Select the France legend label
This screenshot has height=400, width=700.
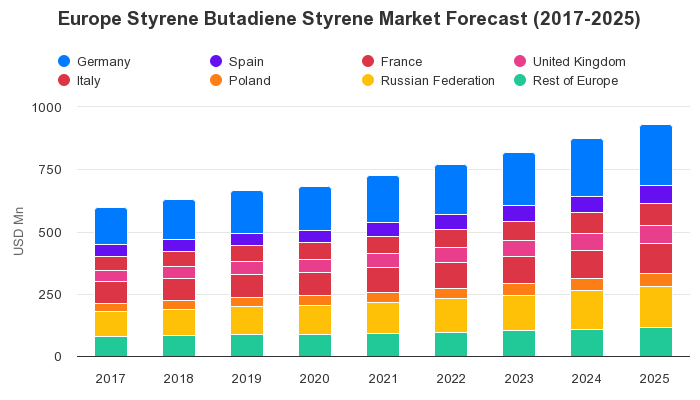click(401, 62)
